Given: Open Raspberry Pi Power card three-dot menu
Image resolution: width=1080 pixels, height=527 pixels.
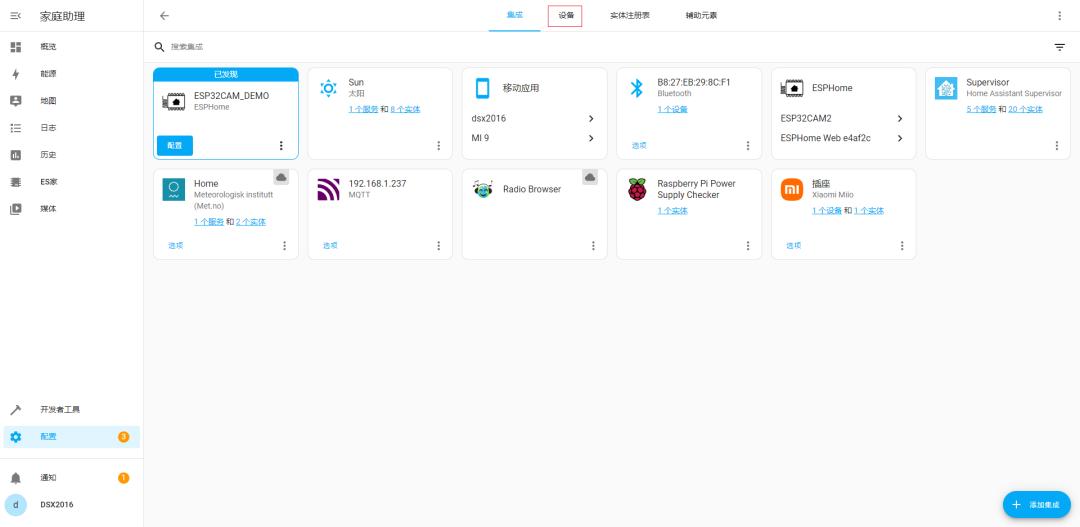Looking at the screenshot, I should pos(748,245).
